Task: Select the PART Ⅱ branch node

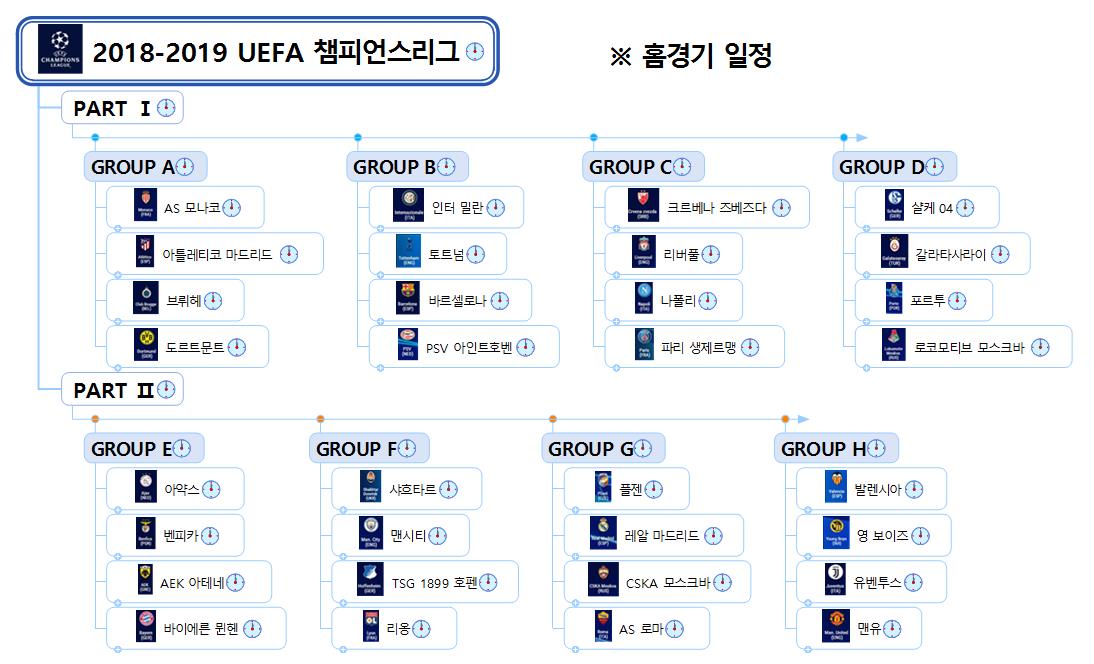Action: 113,390
